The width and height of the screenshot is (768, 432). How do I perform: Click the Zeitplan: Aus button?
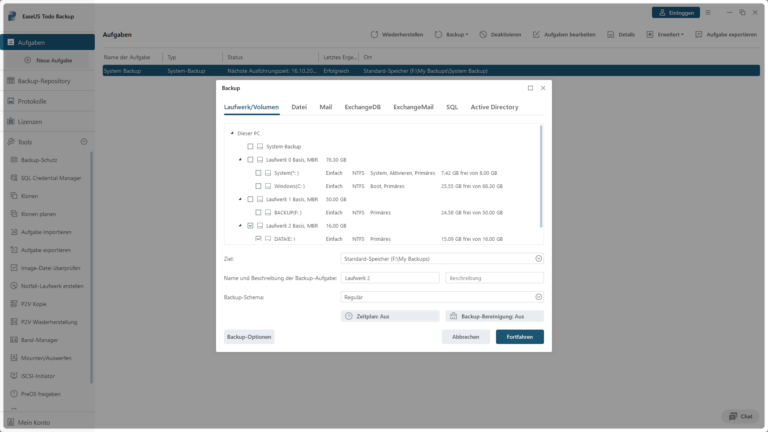click(x=390, y=316)
